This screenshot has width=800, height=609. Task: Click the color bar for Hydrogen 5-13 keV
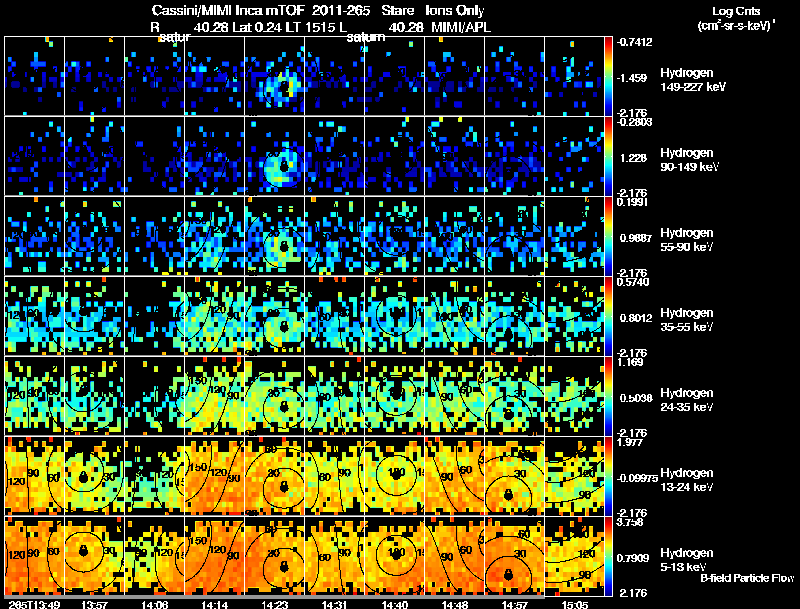click(608, 556)
